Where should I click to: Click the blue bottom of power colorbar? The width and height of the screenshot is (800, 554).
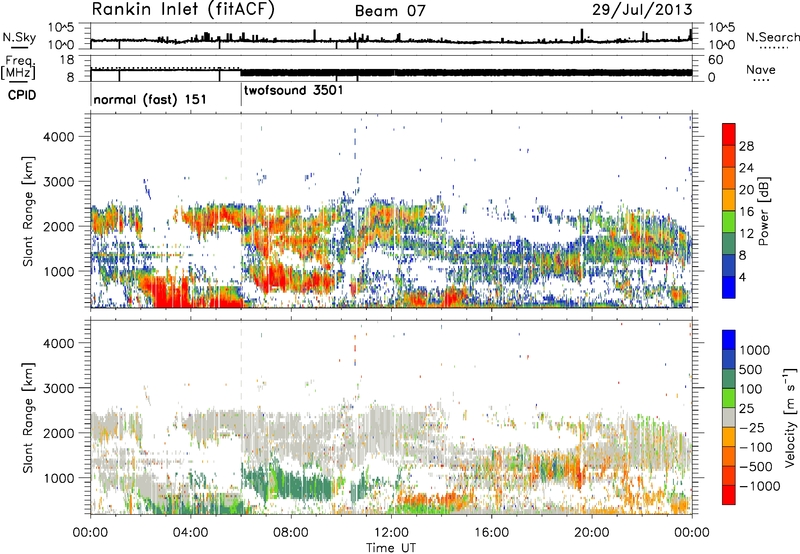(x=729, y=287)
